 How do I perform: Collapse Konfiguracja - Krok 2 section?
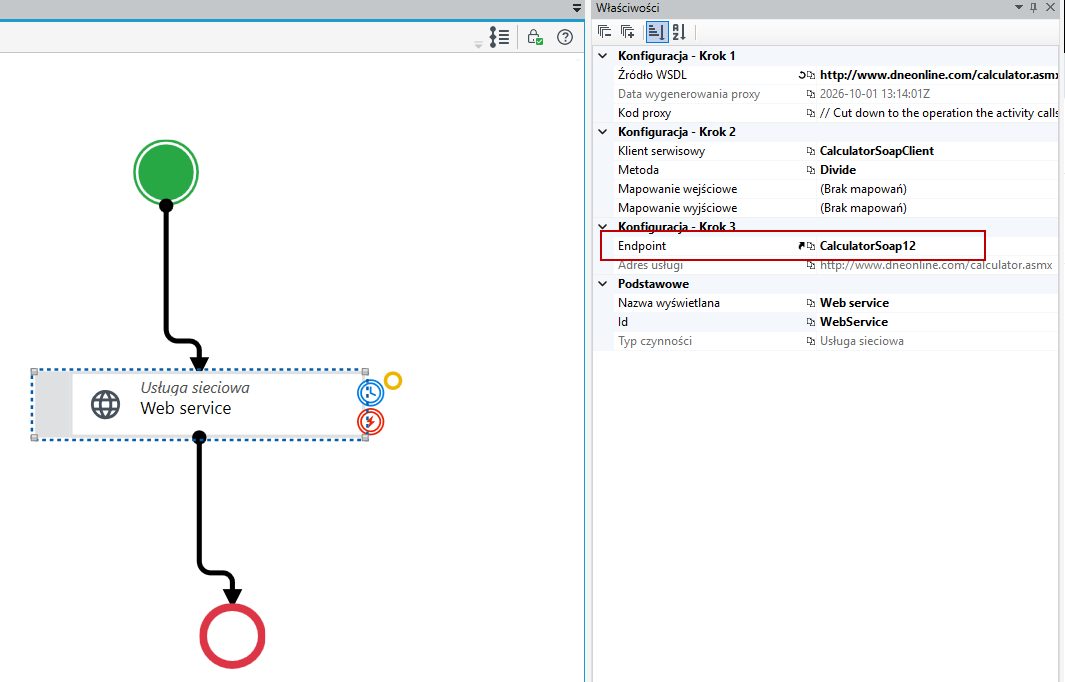pos(602,132)
